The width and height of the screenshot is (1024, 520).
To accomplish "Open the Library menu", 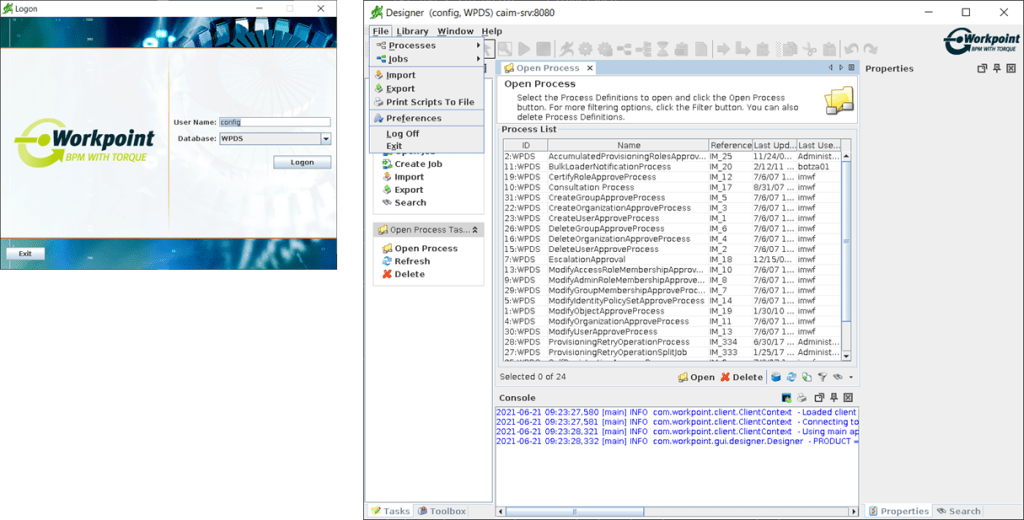I will 412,31.
